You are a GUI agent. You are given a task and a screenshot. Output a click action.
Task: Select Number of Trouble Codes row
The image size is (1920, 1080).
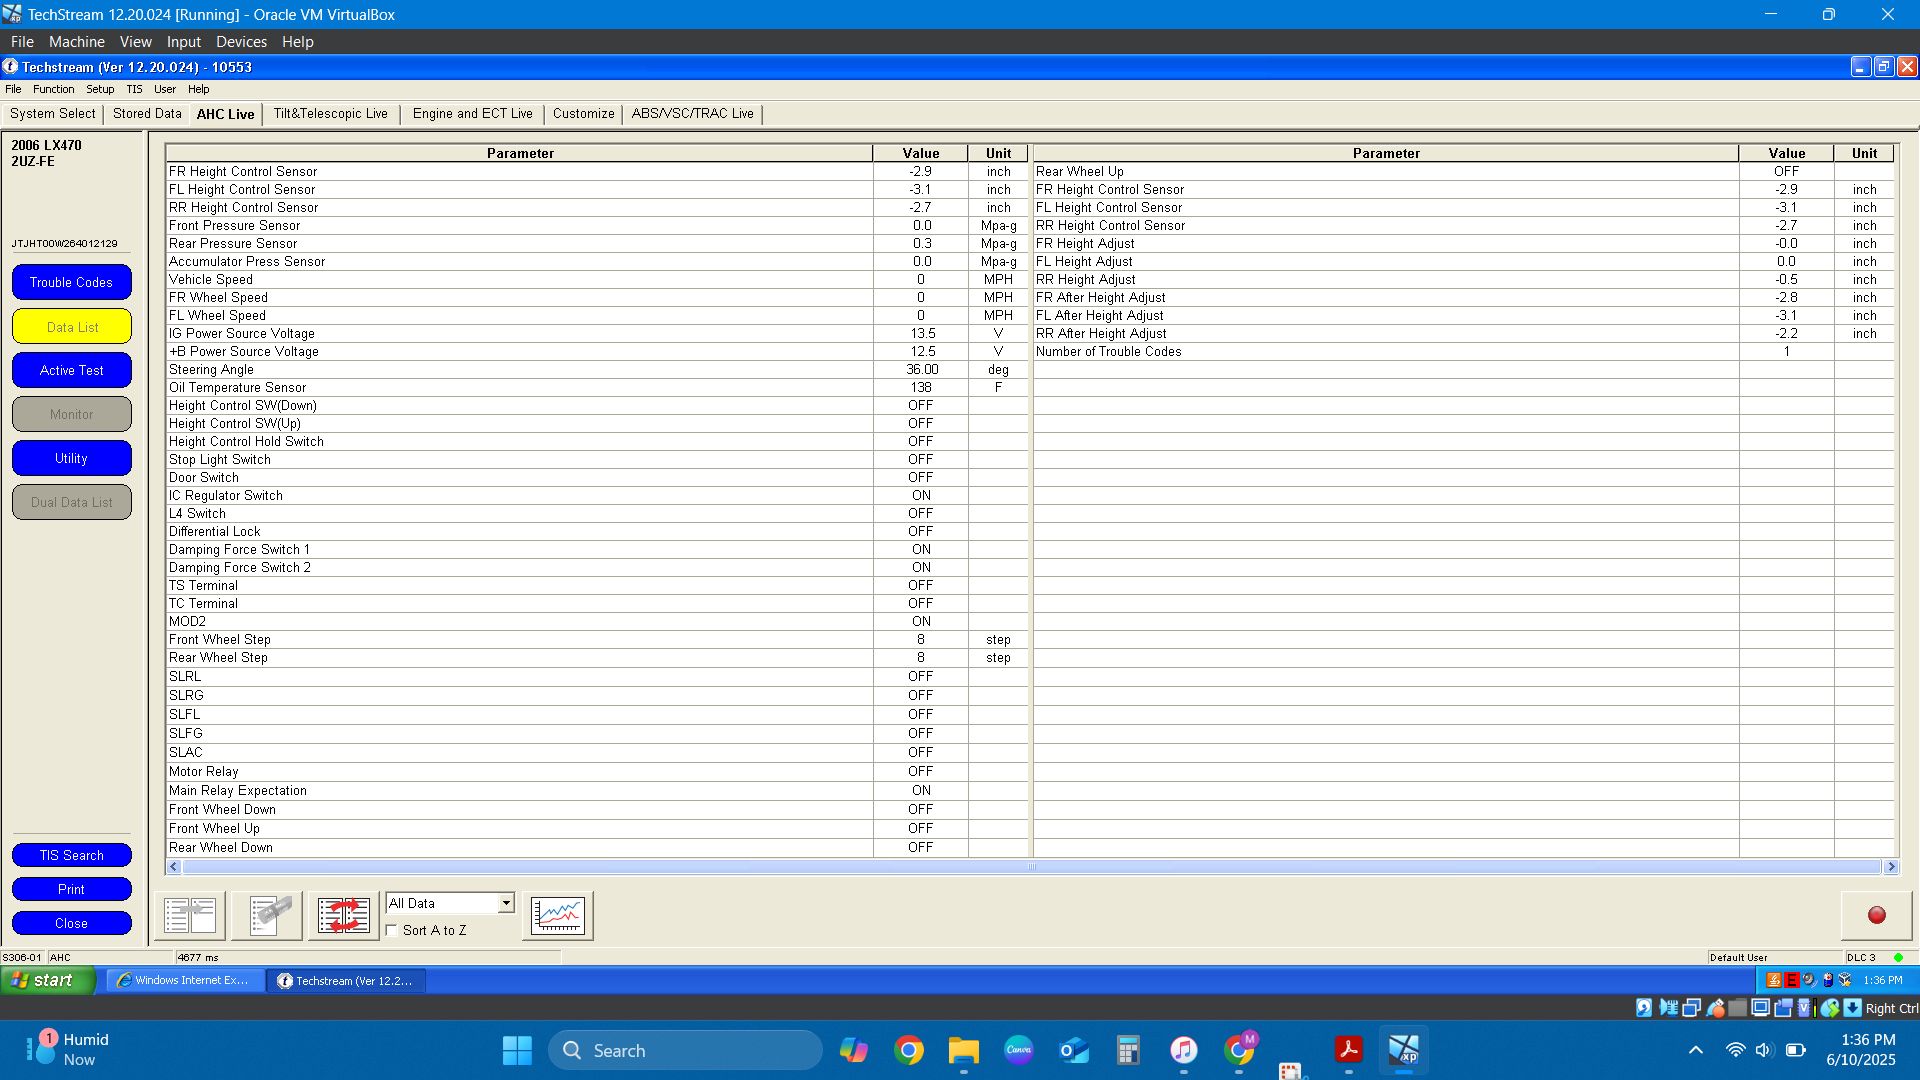(x=1464, y=351)
